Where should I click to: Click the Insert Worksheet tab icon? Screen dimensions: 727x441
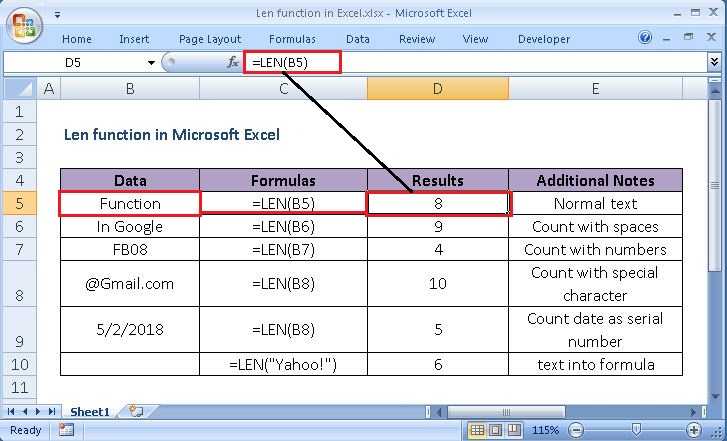click(x=136, y=411)
